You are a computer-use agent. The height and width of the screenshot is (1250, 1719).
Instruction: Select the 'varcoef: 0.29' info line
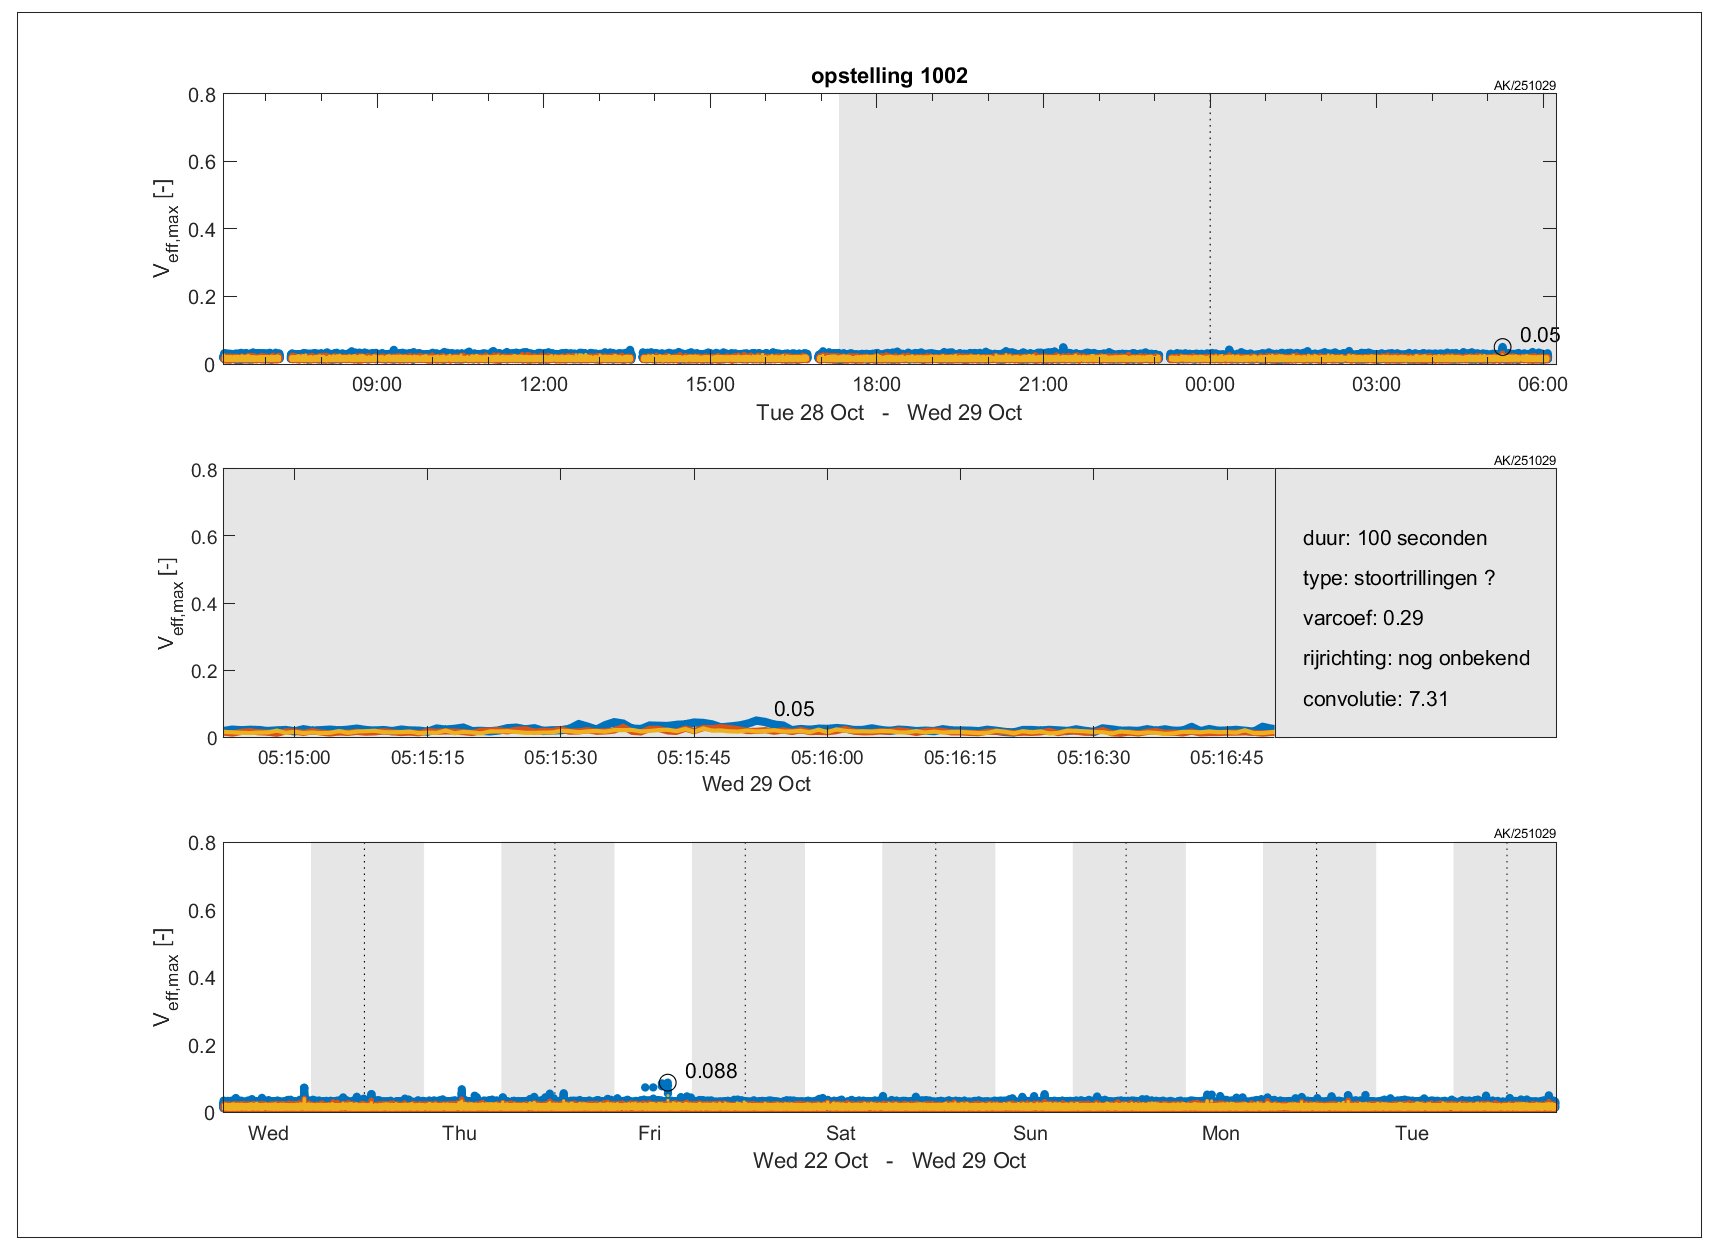1362,618
